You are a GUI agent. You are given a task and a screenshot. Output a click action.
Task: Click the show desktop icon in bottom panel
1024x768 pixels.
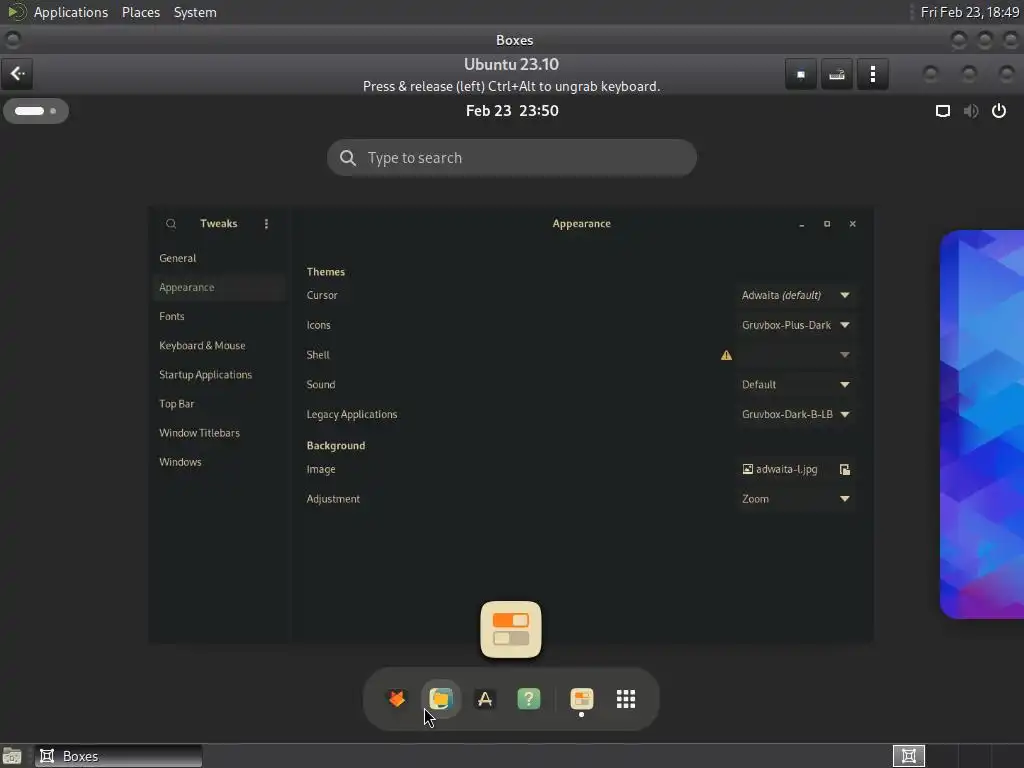tap(12, 756)
